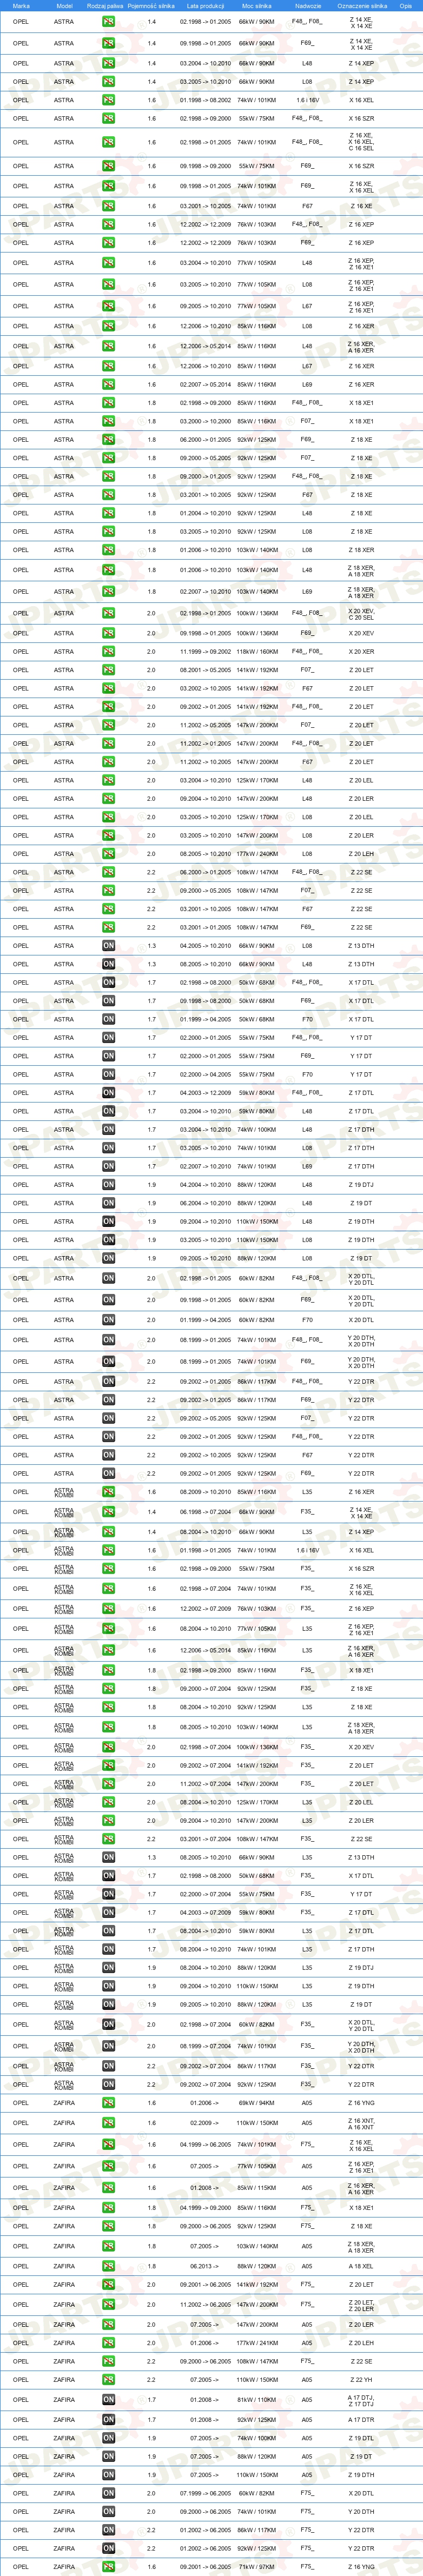Viewport: 423px width, 2576px height.
Task: Select engine code X 20 XEV, C 20 SEL
Action: [361, 613]
